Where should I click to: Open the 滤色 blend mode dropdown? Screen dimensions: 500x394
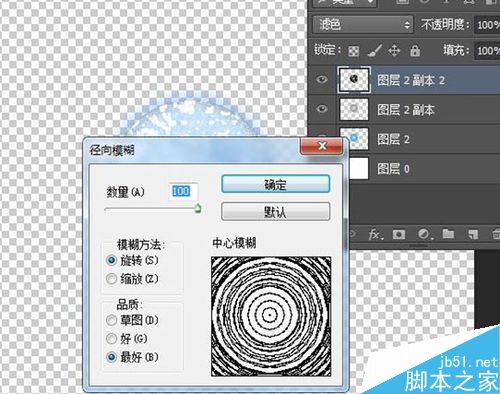[363, 25]
